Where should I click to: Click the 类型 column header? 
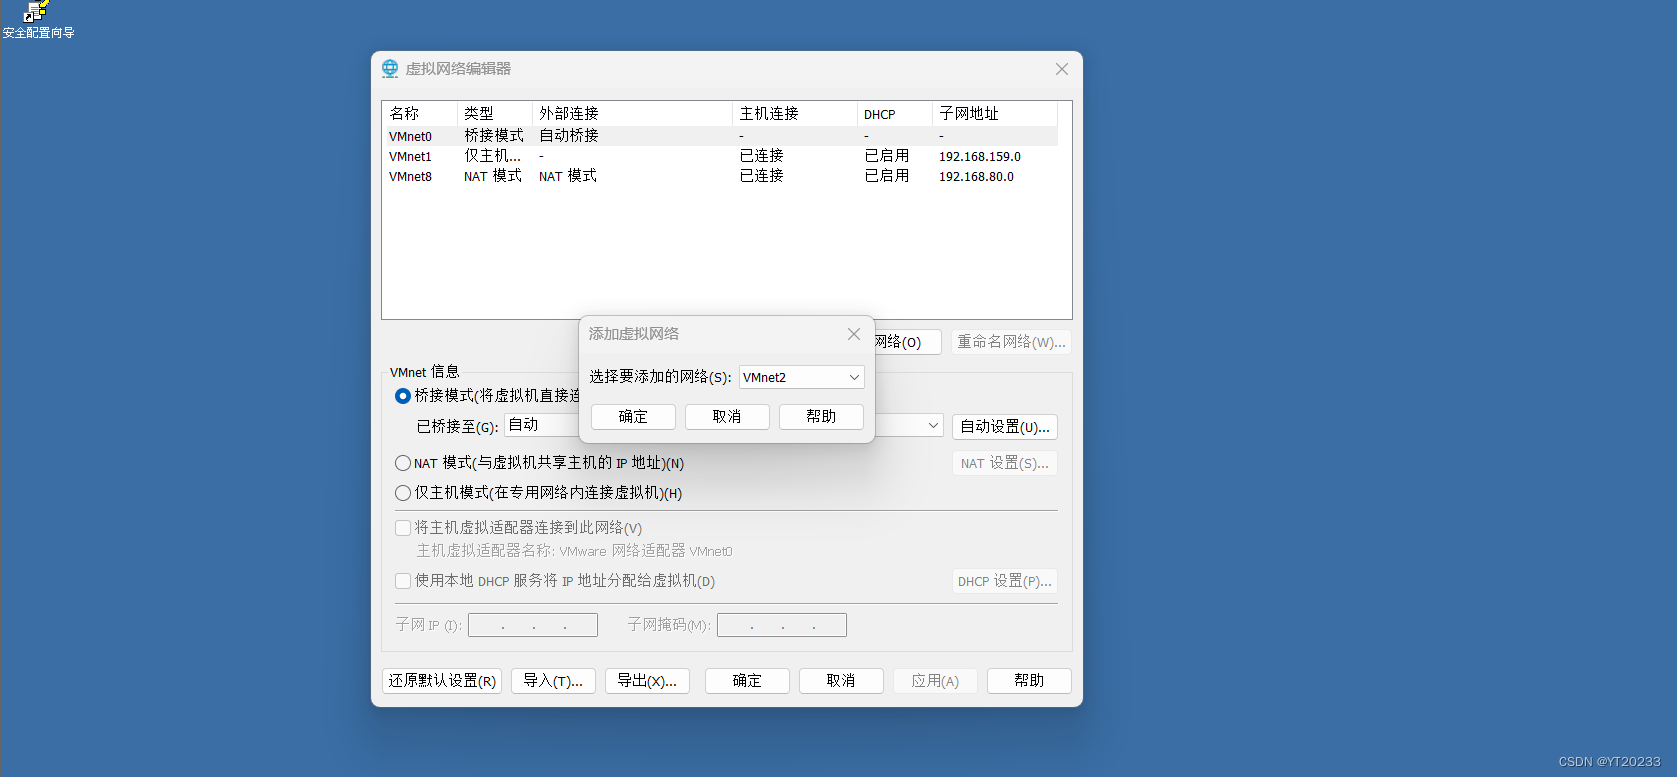point(495,114)
